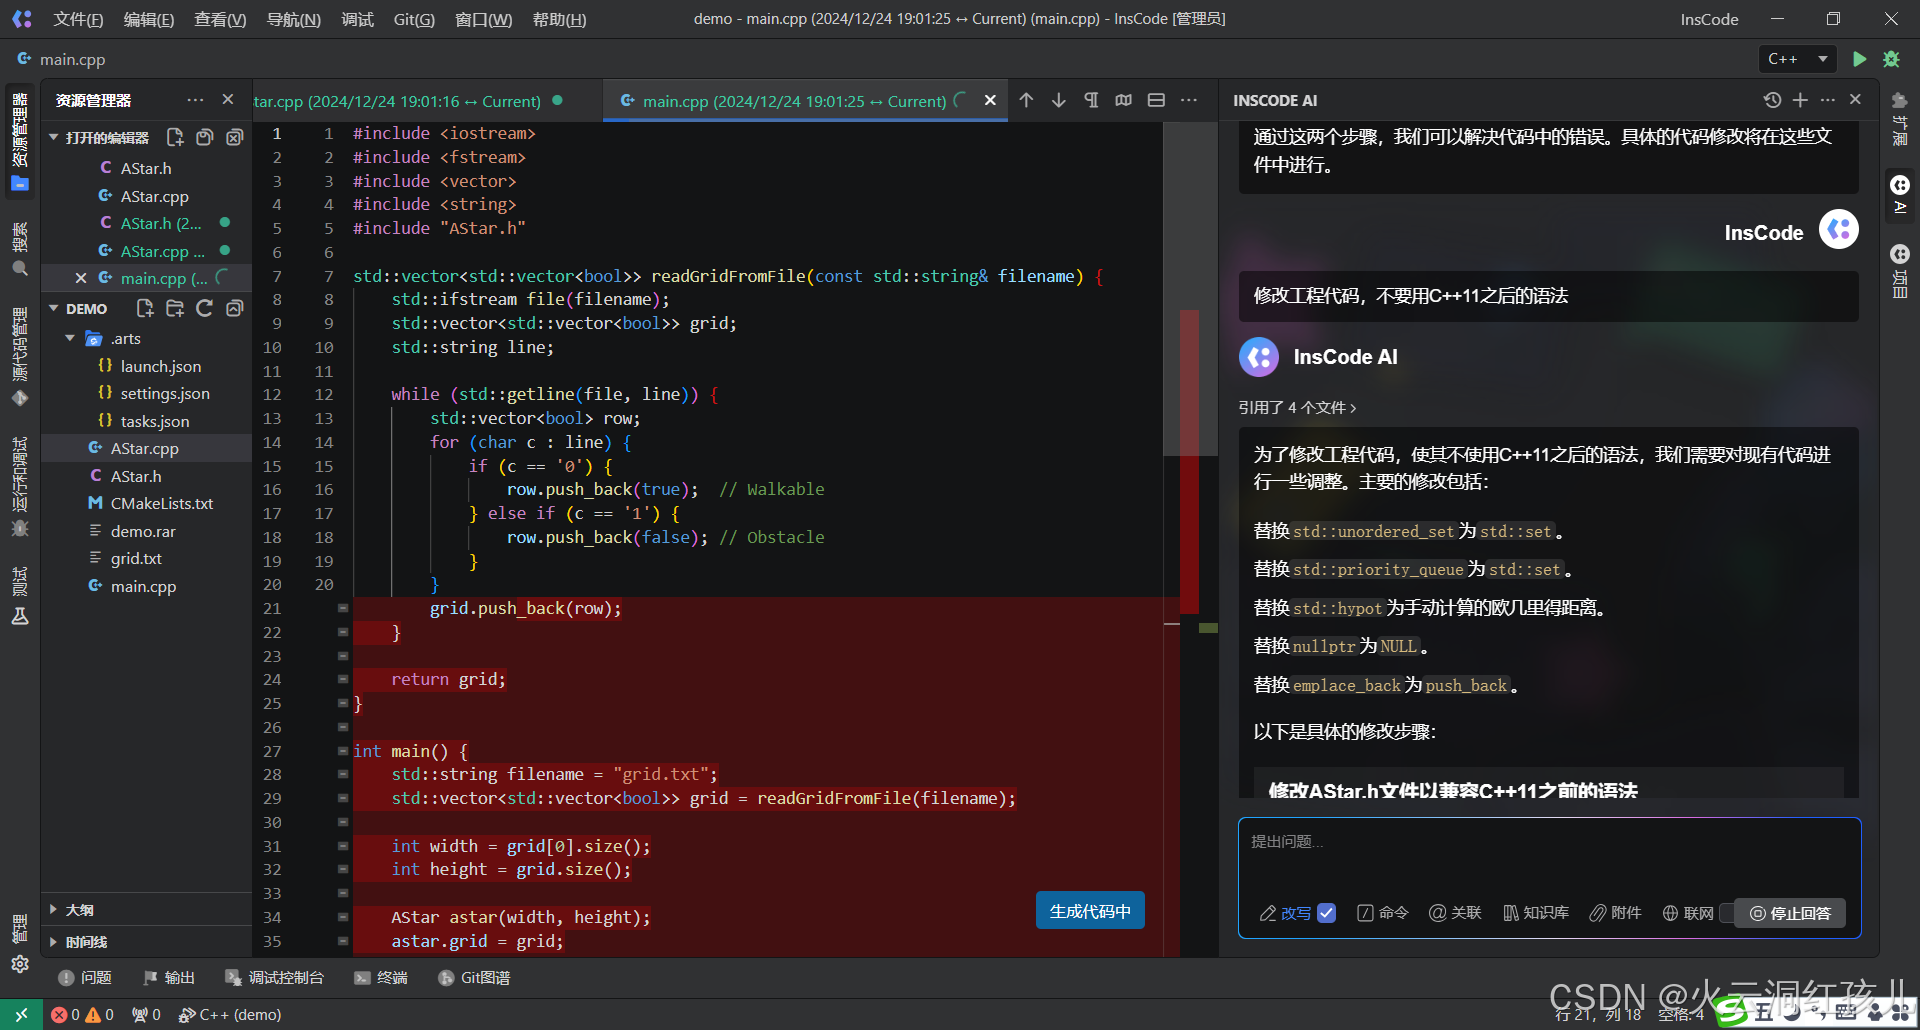Viewport: 1920px width, 1030px height.
Task: Uncheck the 改写 rewrite checkbox
Action: [x=1327, y=913]
